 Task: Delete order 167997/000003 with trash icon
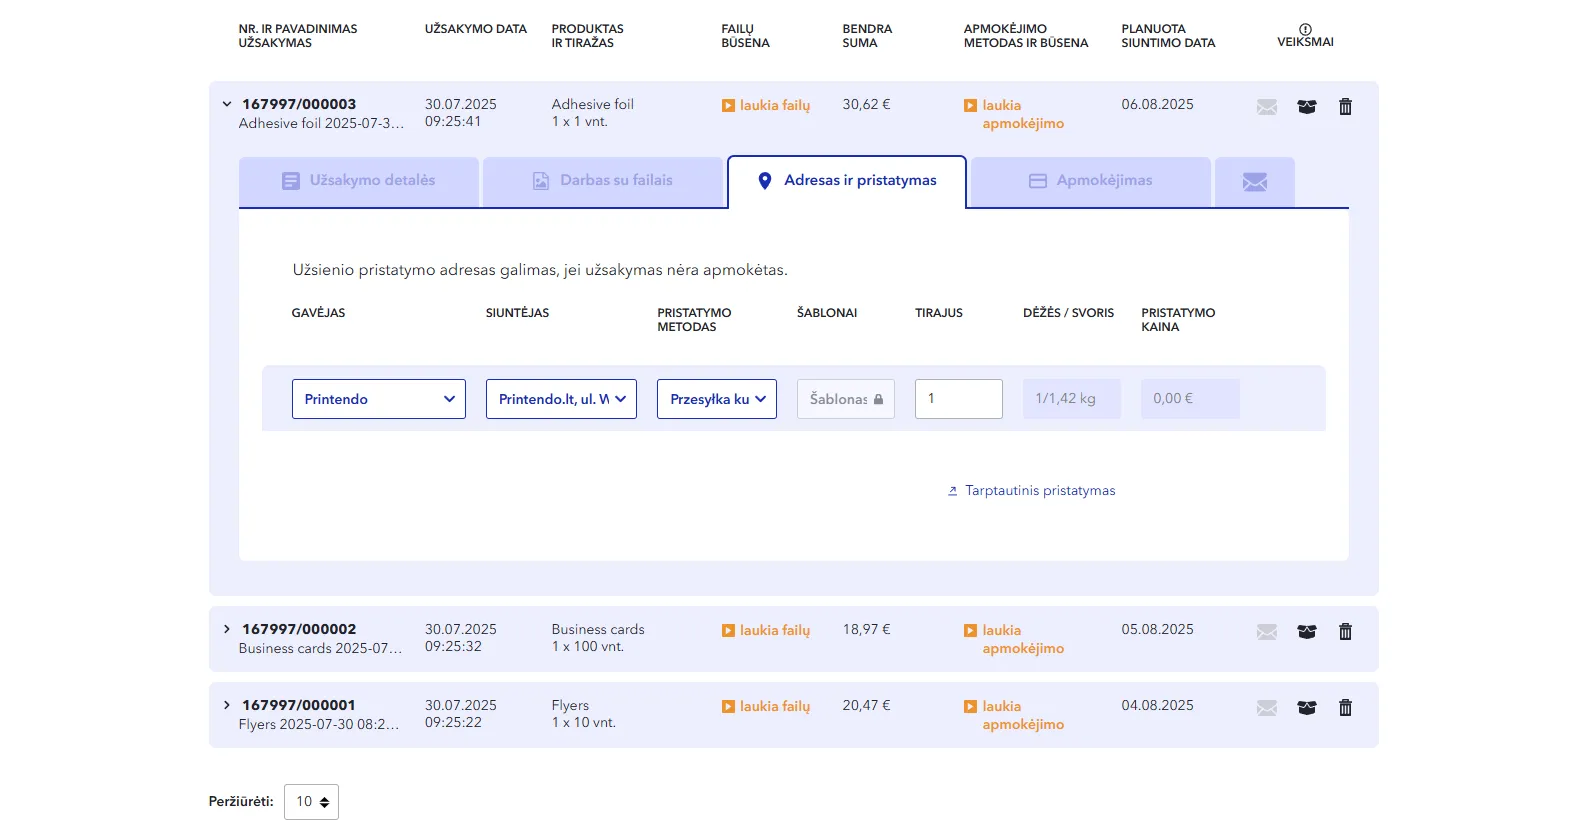[x=1346, y=107]
